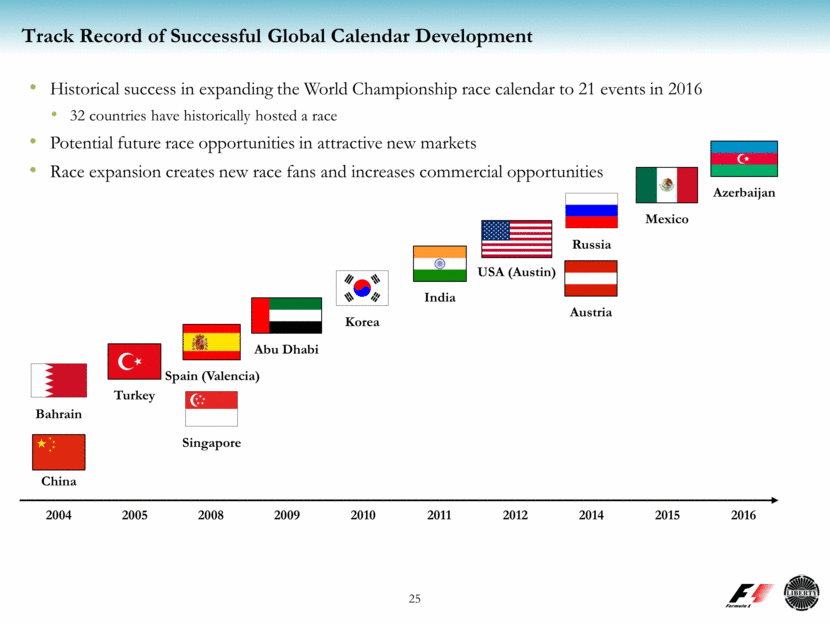The width and height of the screenshot is (830, 623).
Task: Select the Korea flag
Action: pos(361,288)
